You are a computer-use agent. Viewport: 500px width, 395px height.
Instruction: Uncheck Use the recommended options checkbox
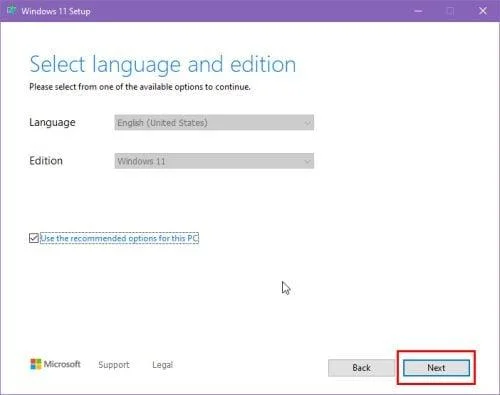[x=34, y=238]
